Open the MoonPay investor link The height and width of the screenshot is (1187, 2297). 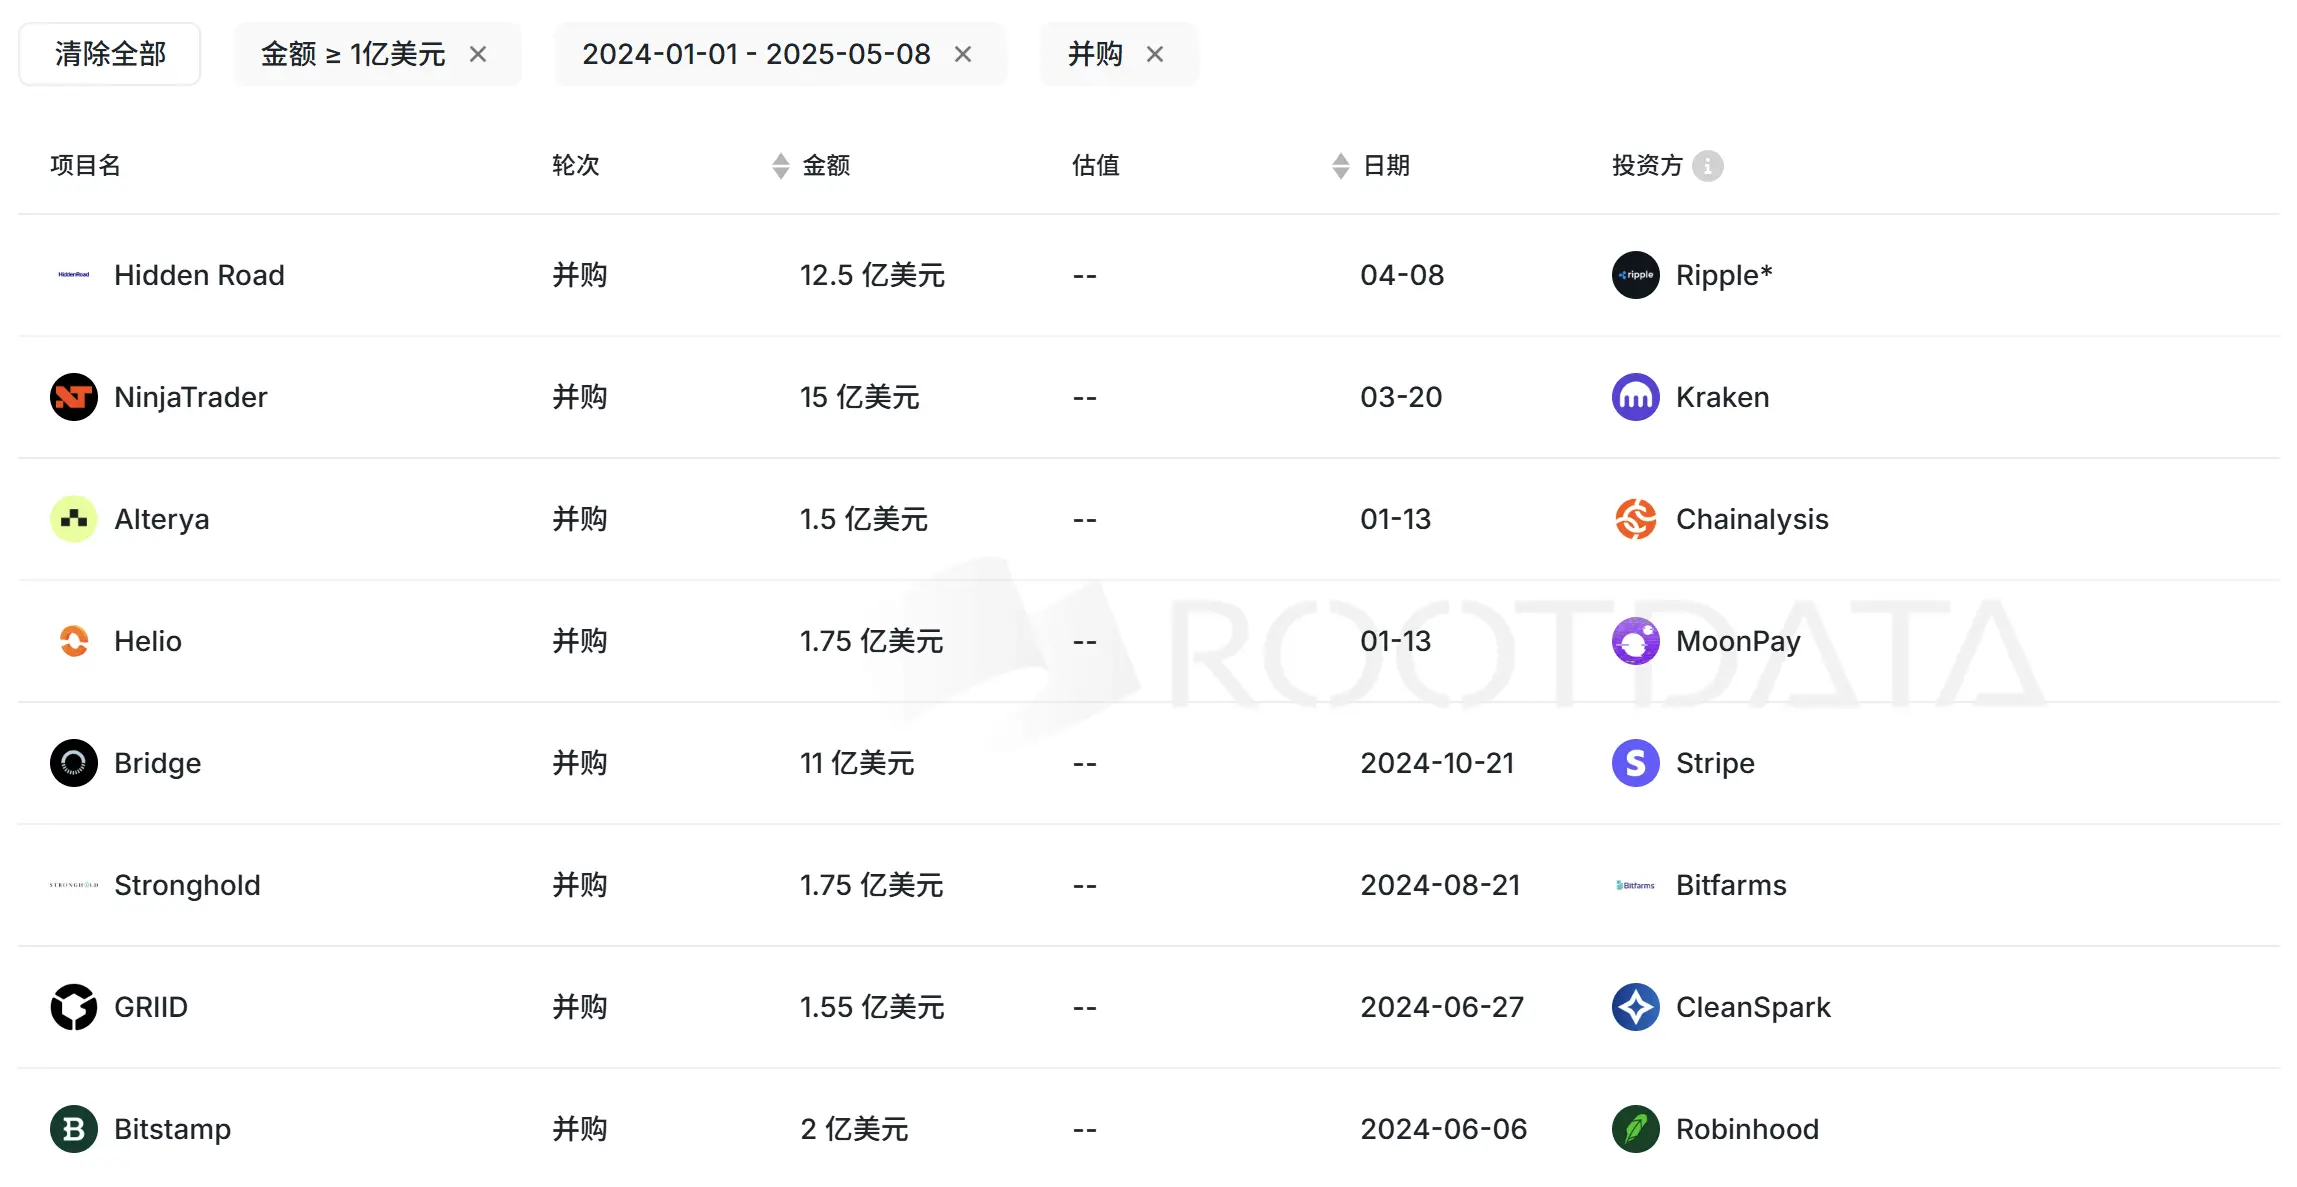tap(1738, 641)
